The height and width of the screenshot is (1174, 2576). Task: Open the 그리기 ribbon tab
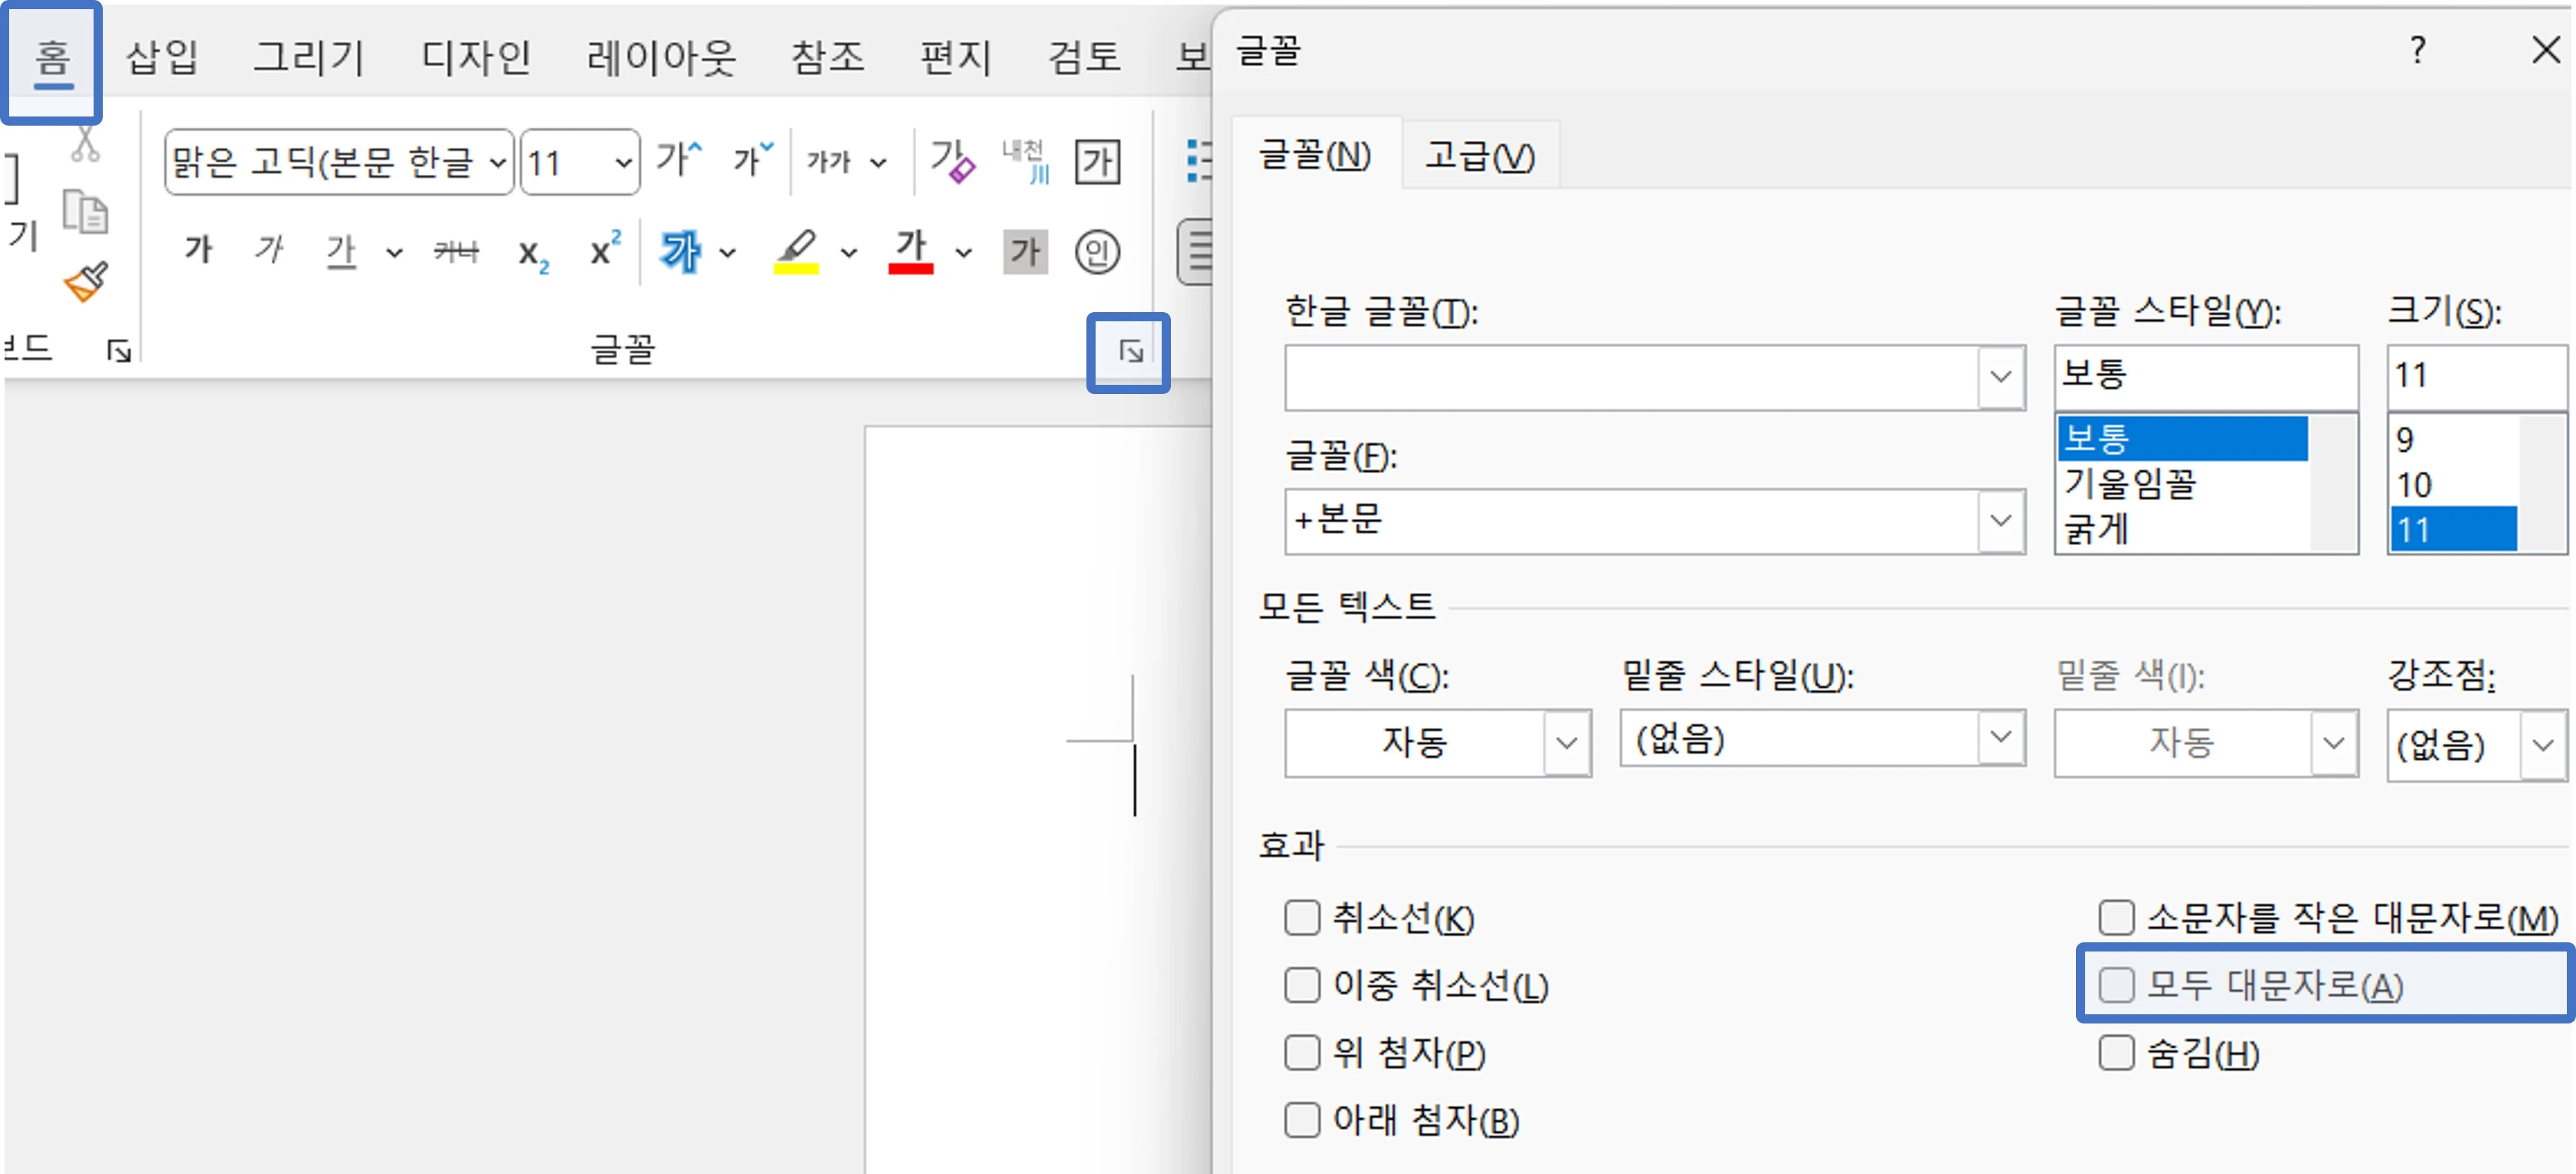(x=308, y=57)
